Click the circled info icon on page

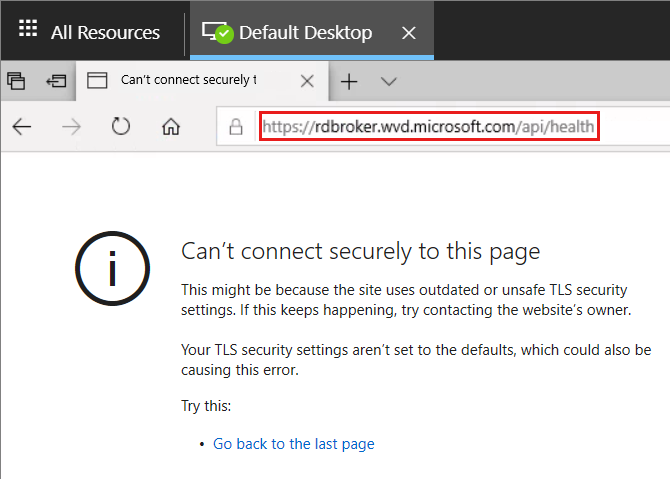(x=113, y=269)
